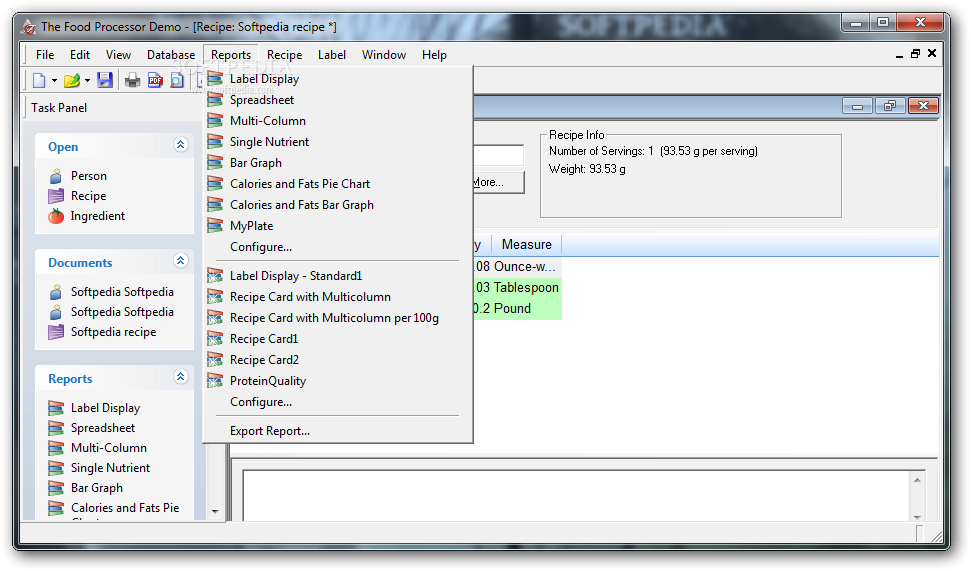The height and width of the screenshot is (571, 971).
Task: Open second Softpedia Softpedia document
Action: click(122, 312)
